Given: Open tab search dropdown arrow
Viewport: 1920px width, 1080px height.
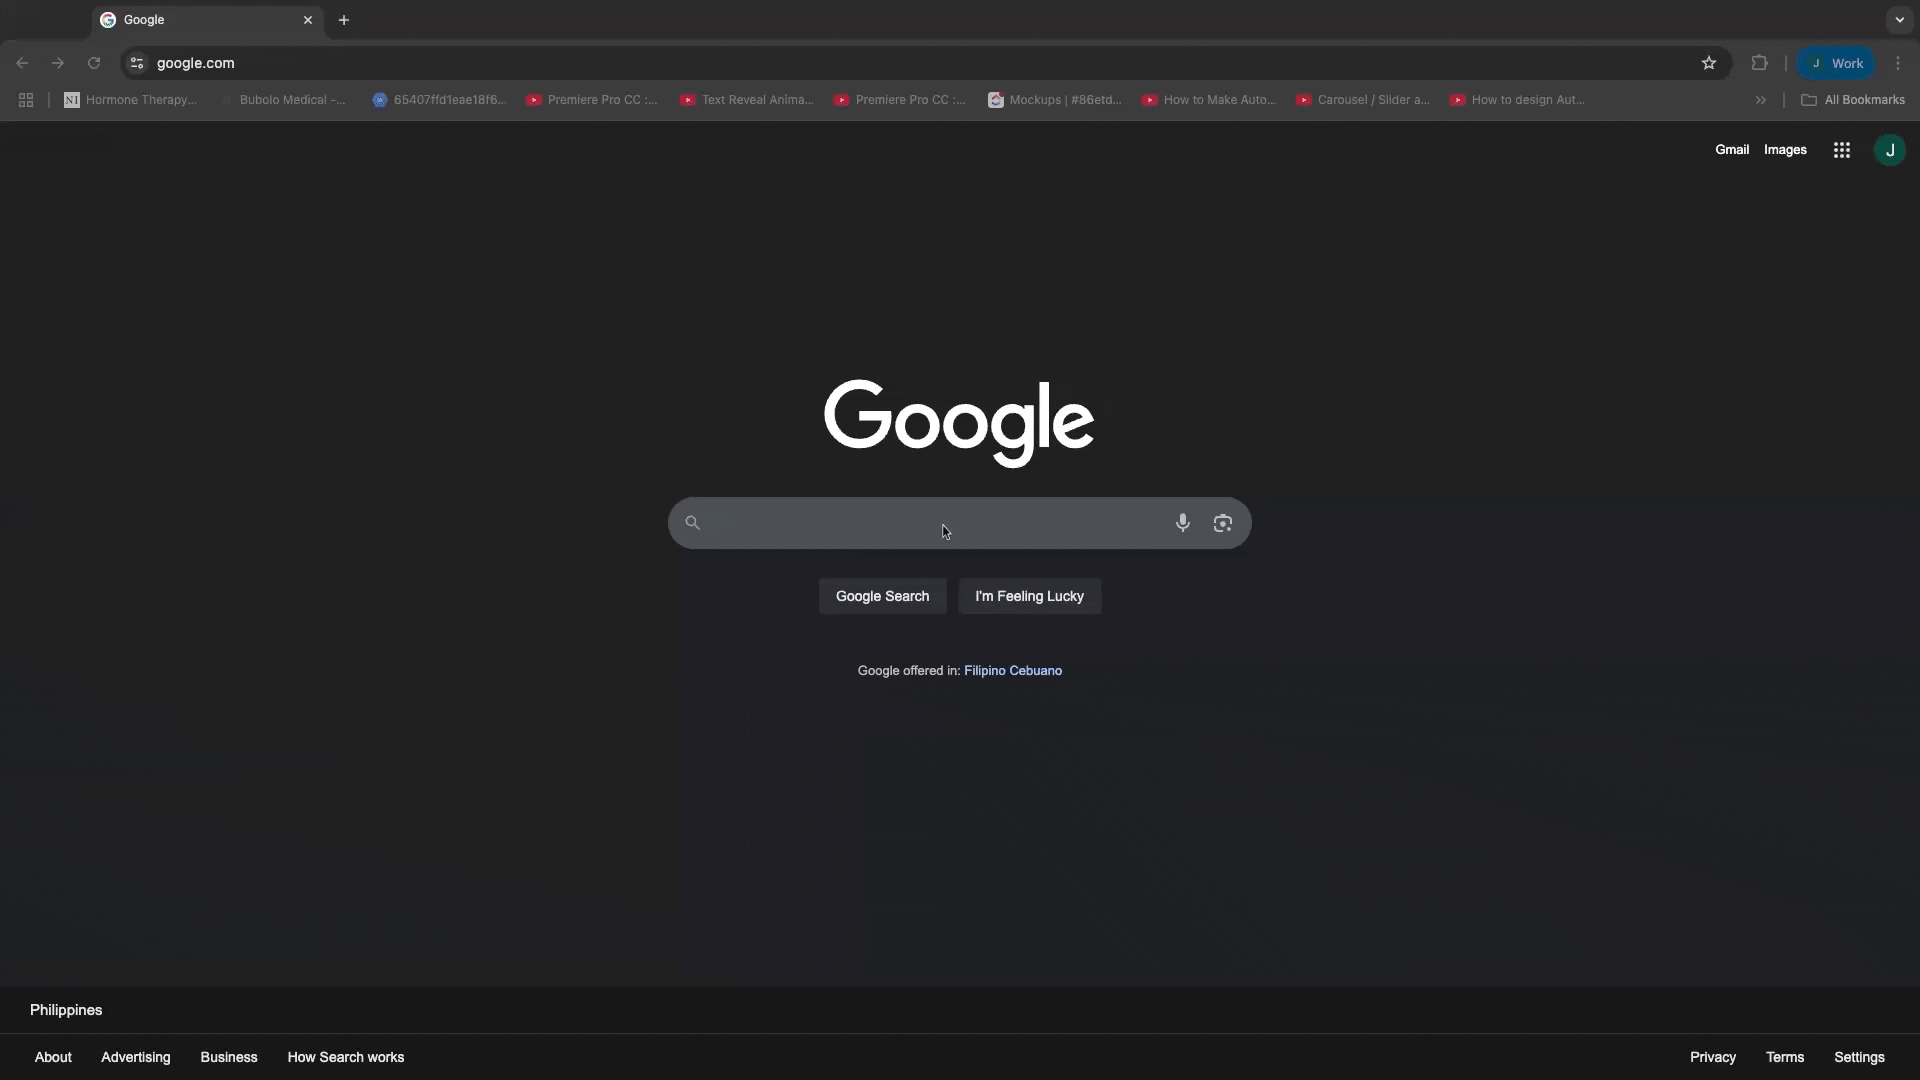Looking at the screenshot, I should pyautogui.click(x=1899, y=20).
